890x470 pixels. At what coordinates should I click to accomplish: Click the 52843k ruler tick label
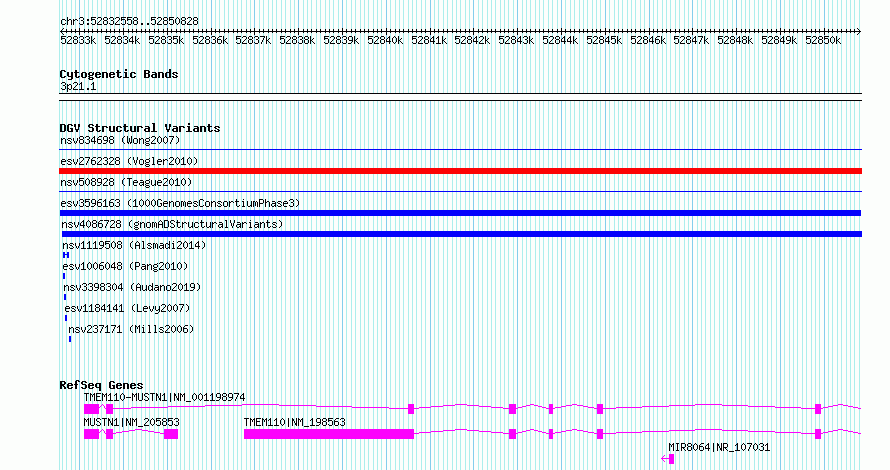click(x=516, y=40)
